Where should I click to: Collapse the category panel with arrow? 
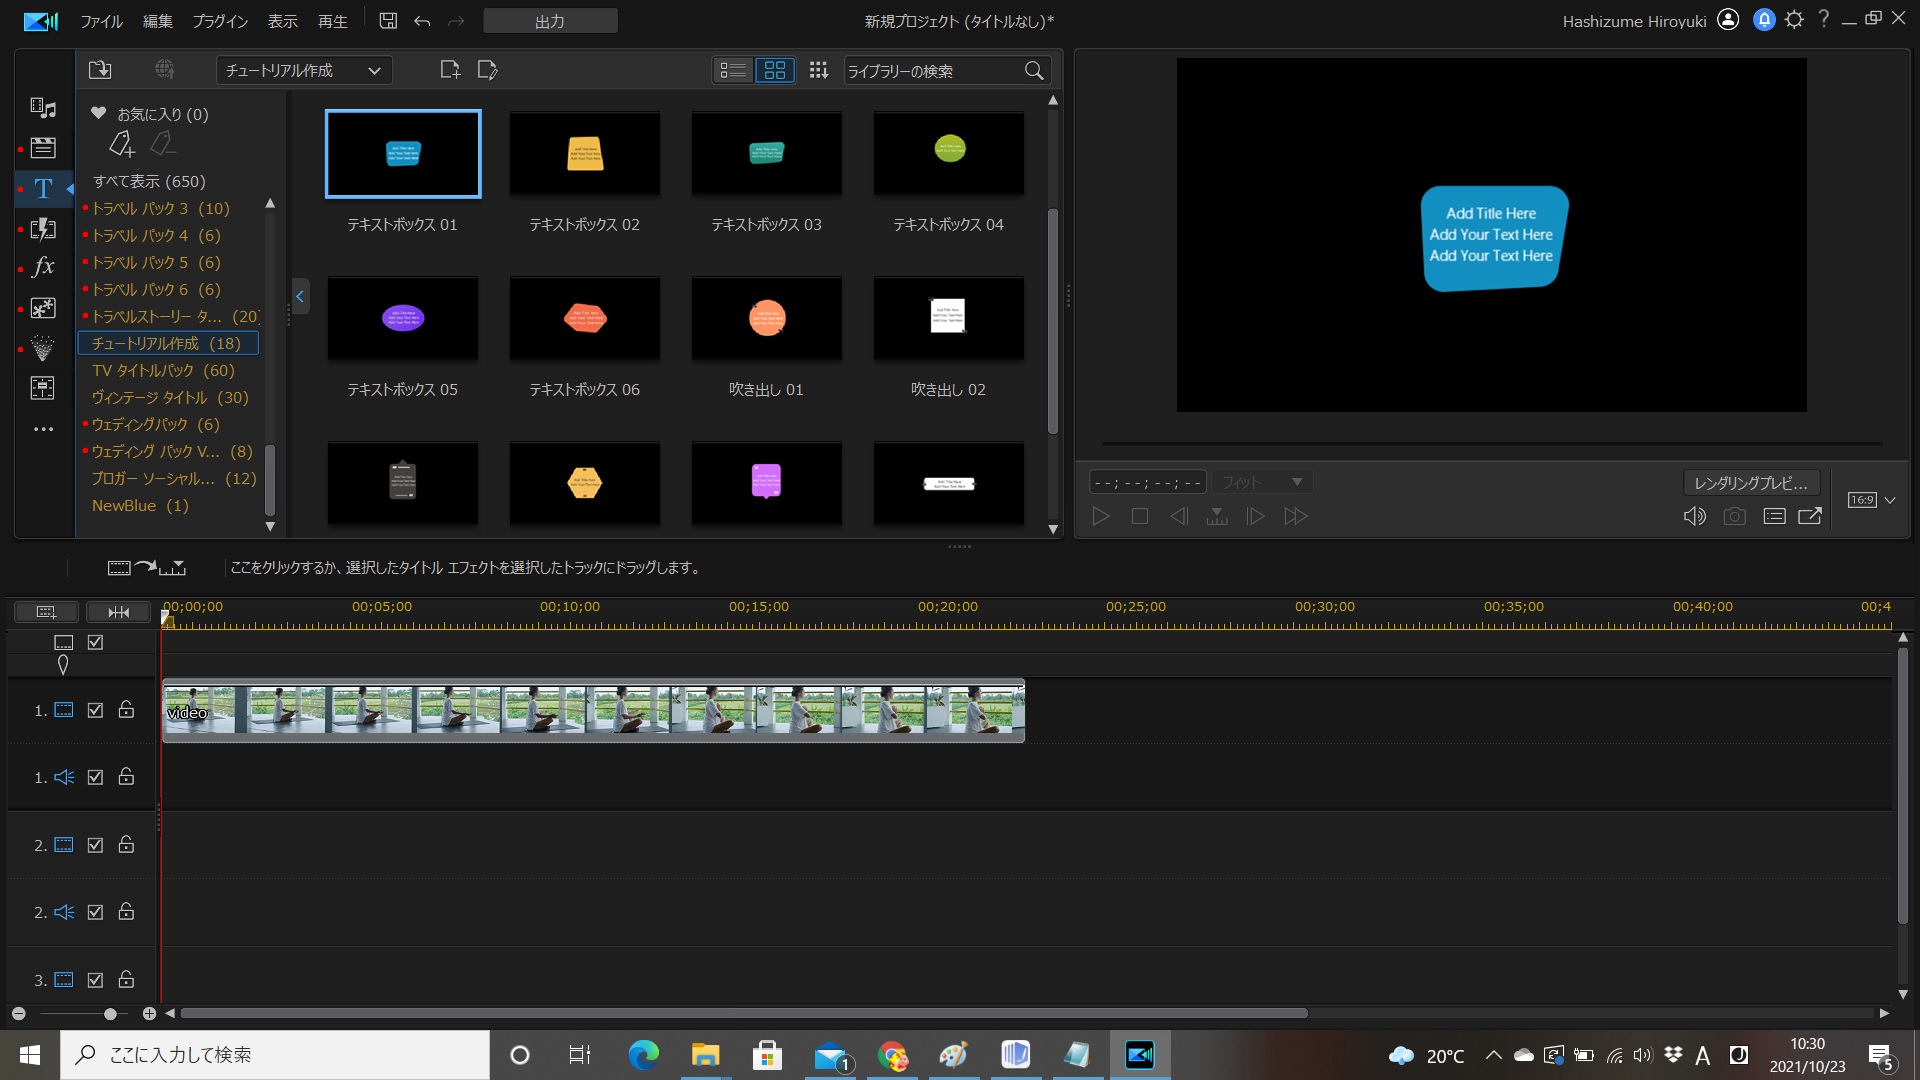tap(299, 296)
